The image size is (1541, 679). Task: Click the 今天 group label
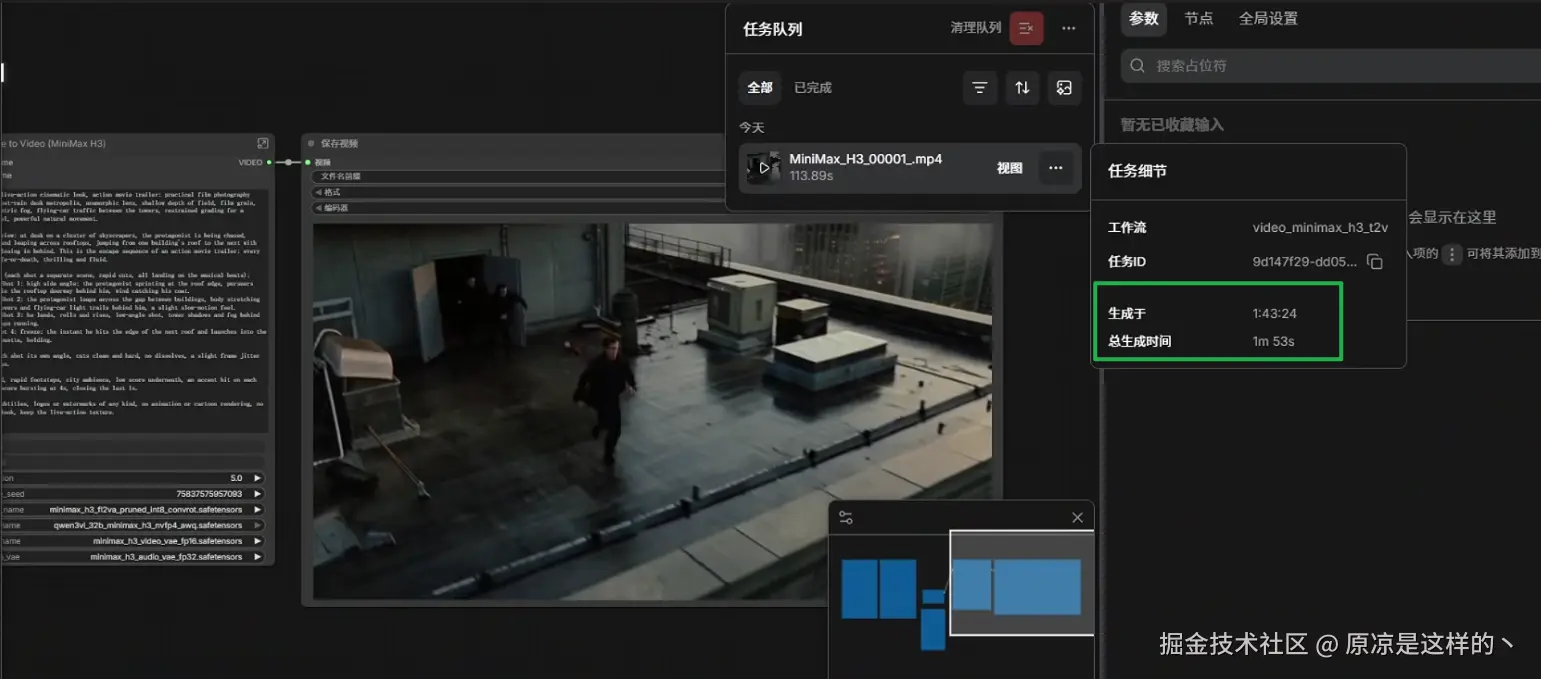coord(751,128)
